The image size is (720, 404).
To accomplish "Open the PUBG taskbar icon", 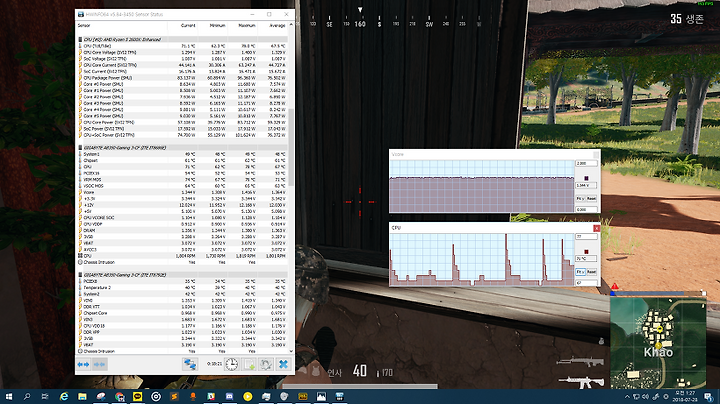I will [303, 397].
